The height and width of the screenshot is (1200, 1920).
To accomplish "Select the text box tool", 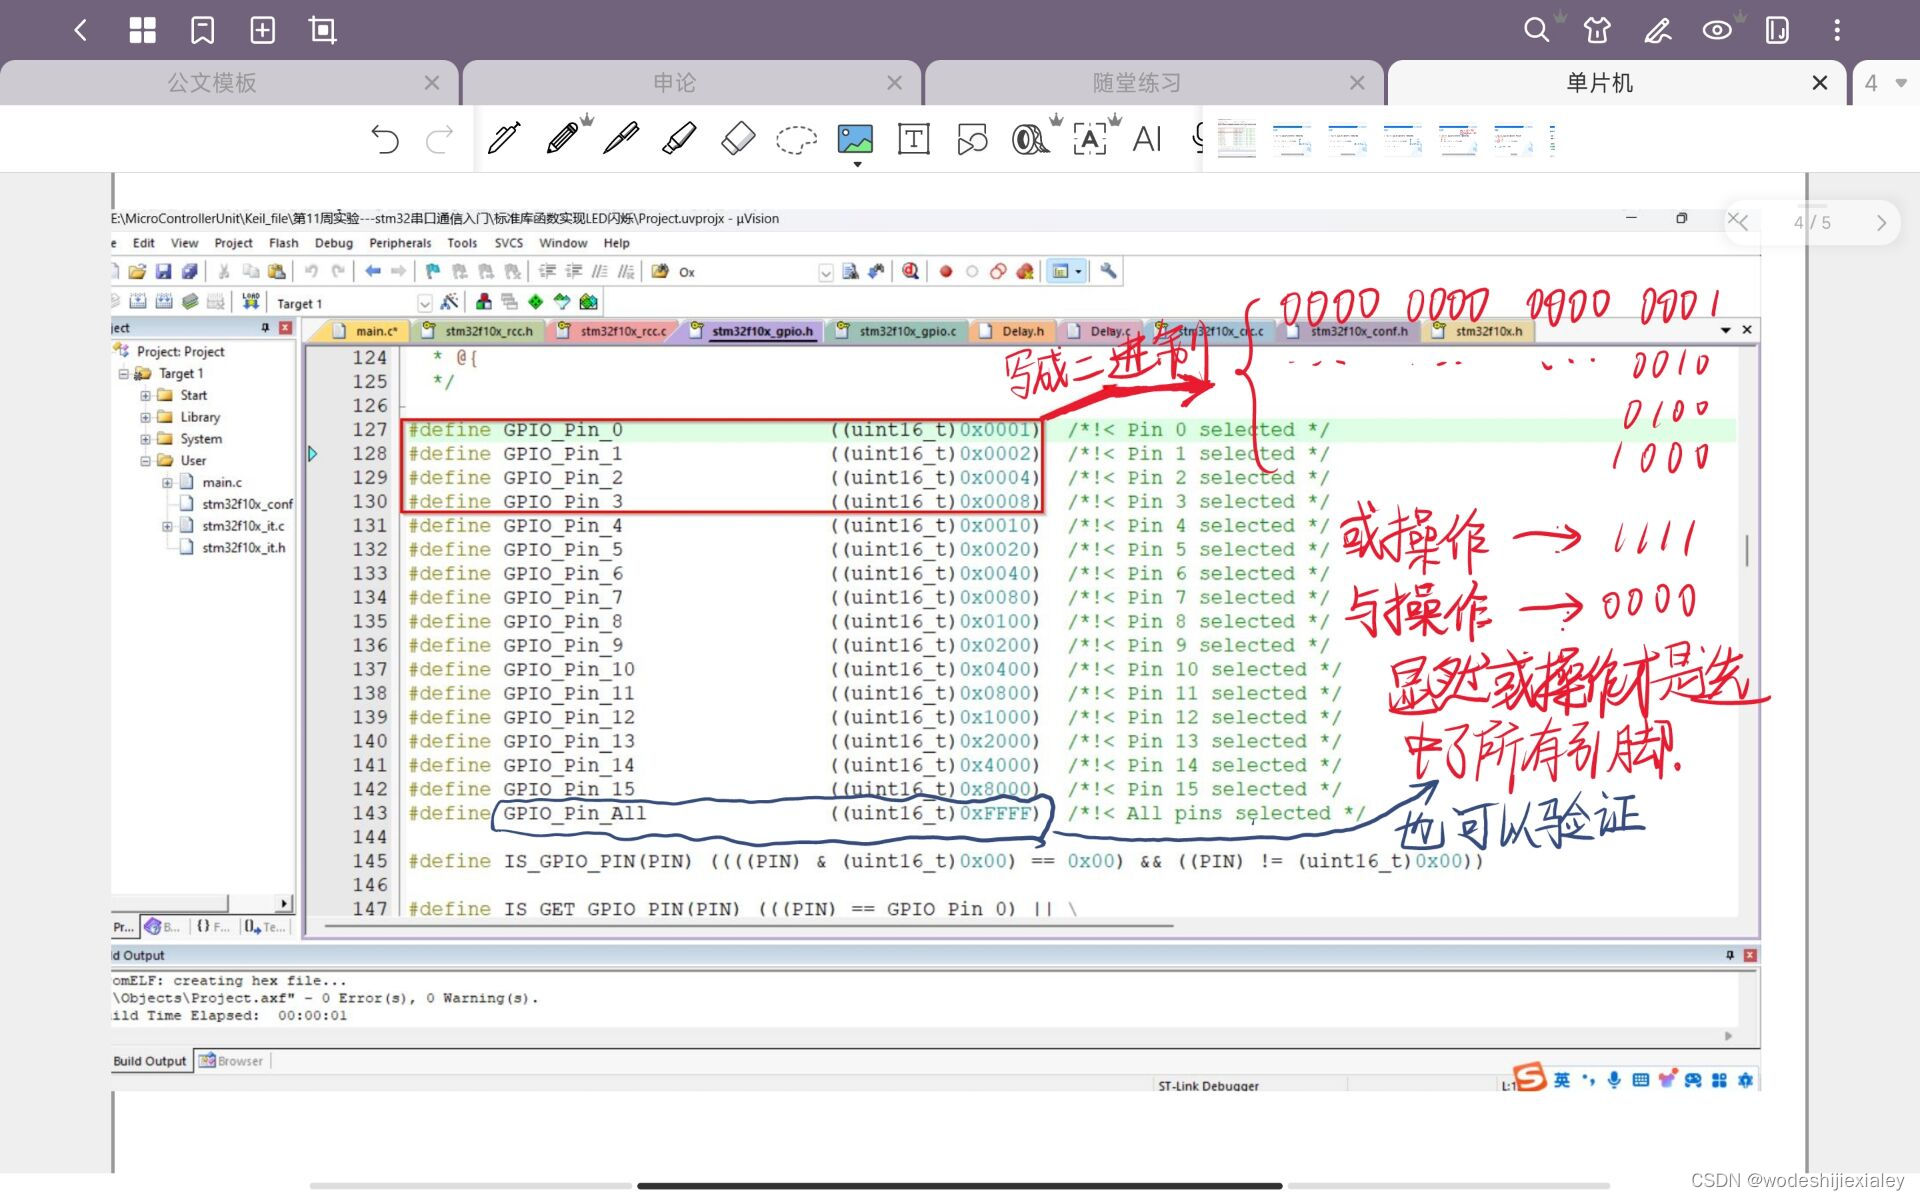I will pyautogui.click(x=914, y=138).
